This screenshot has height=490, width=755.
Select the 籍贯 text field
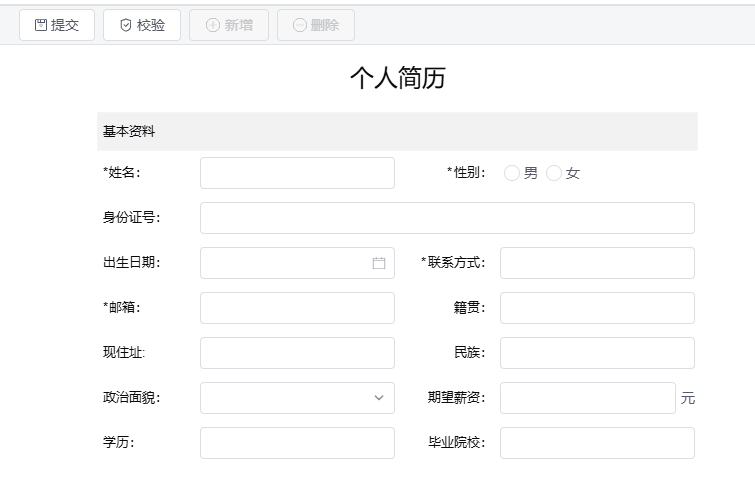coord(597,308)
